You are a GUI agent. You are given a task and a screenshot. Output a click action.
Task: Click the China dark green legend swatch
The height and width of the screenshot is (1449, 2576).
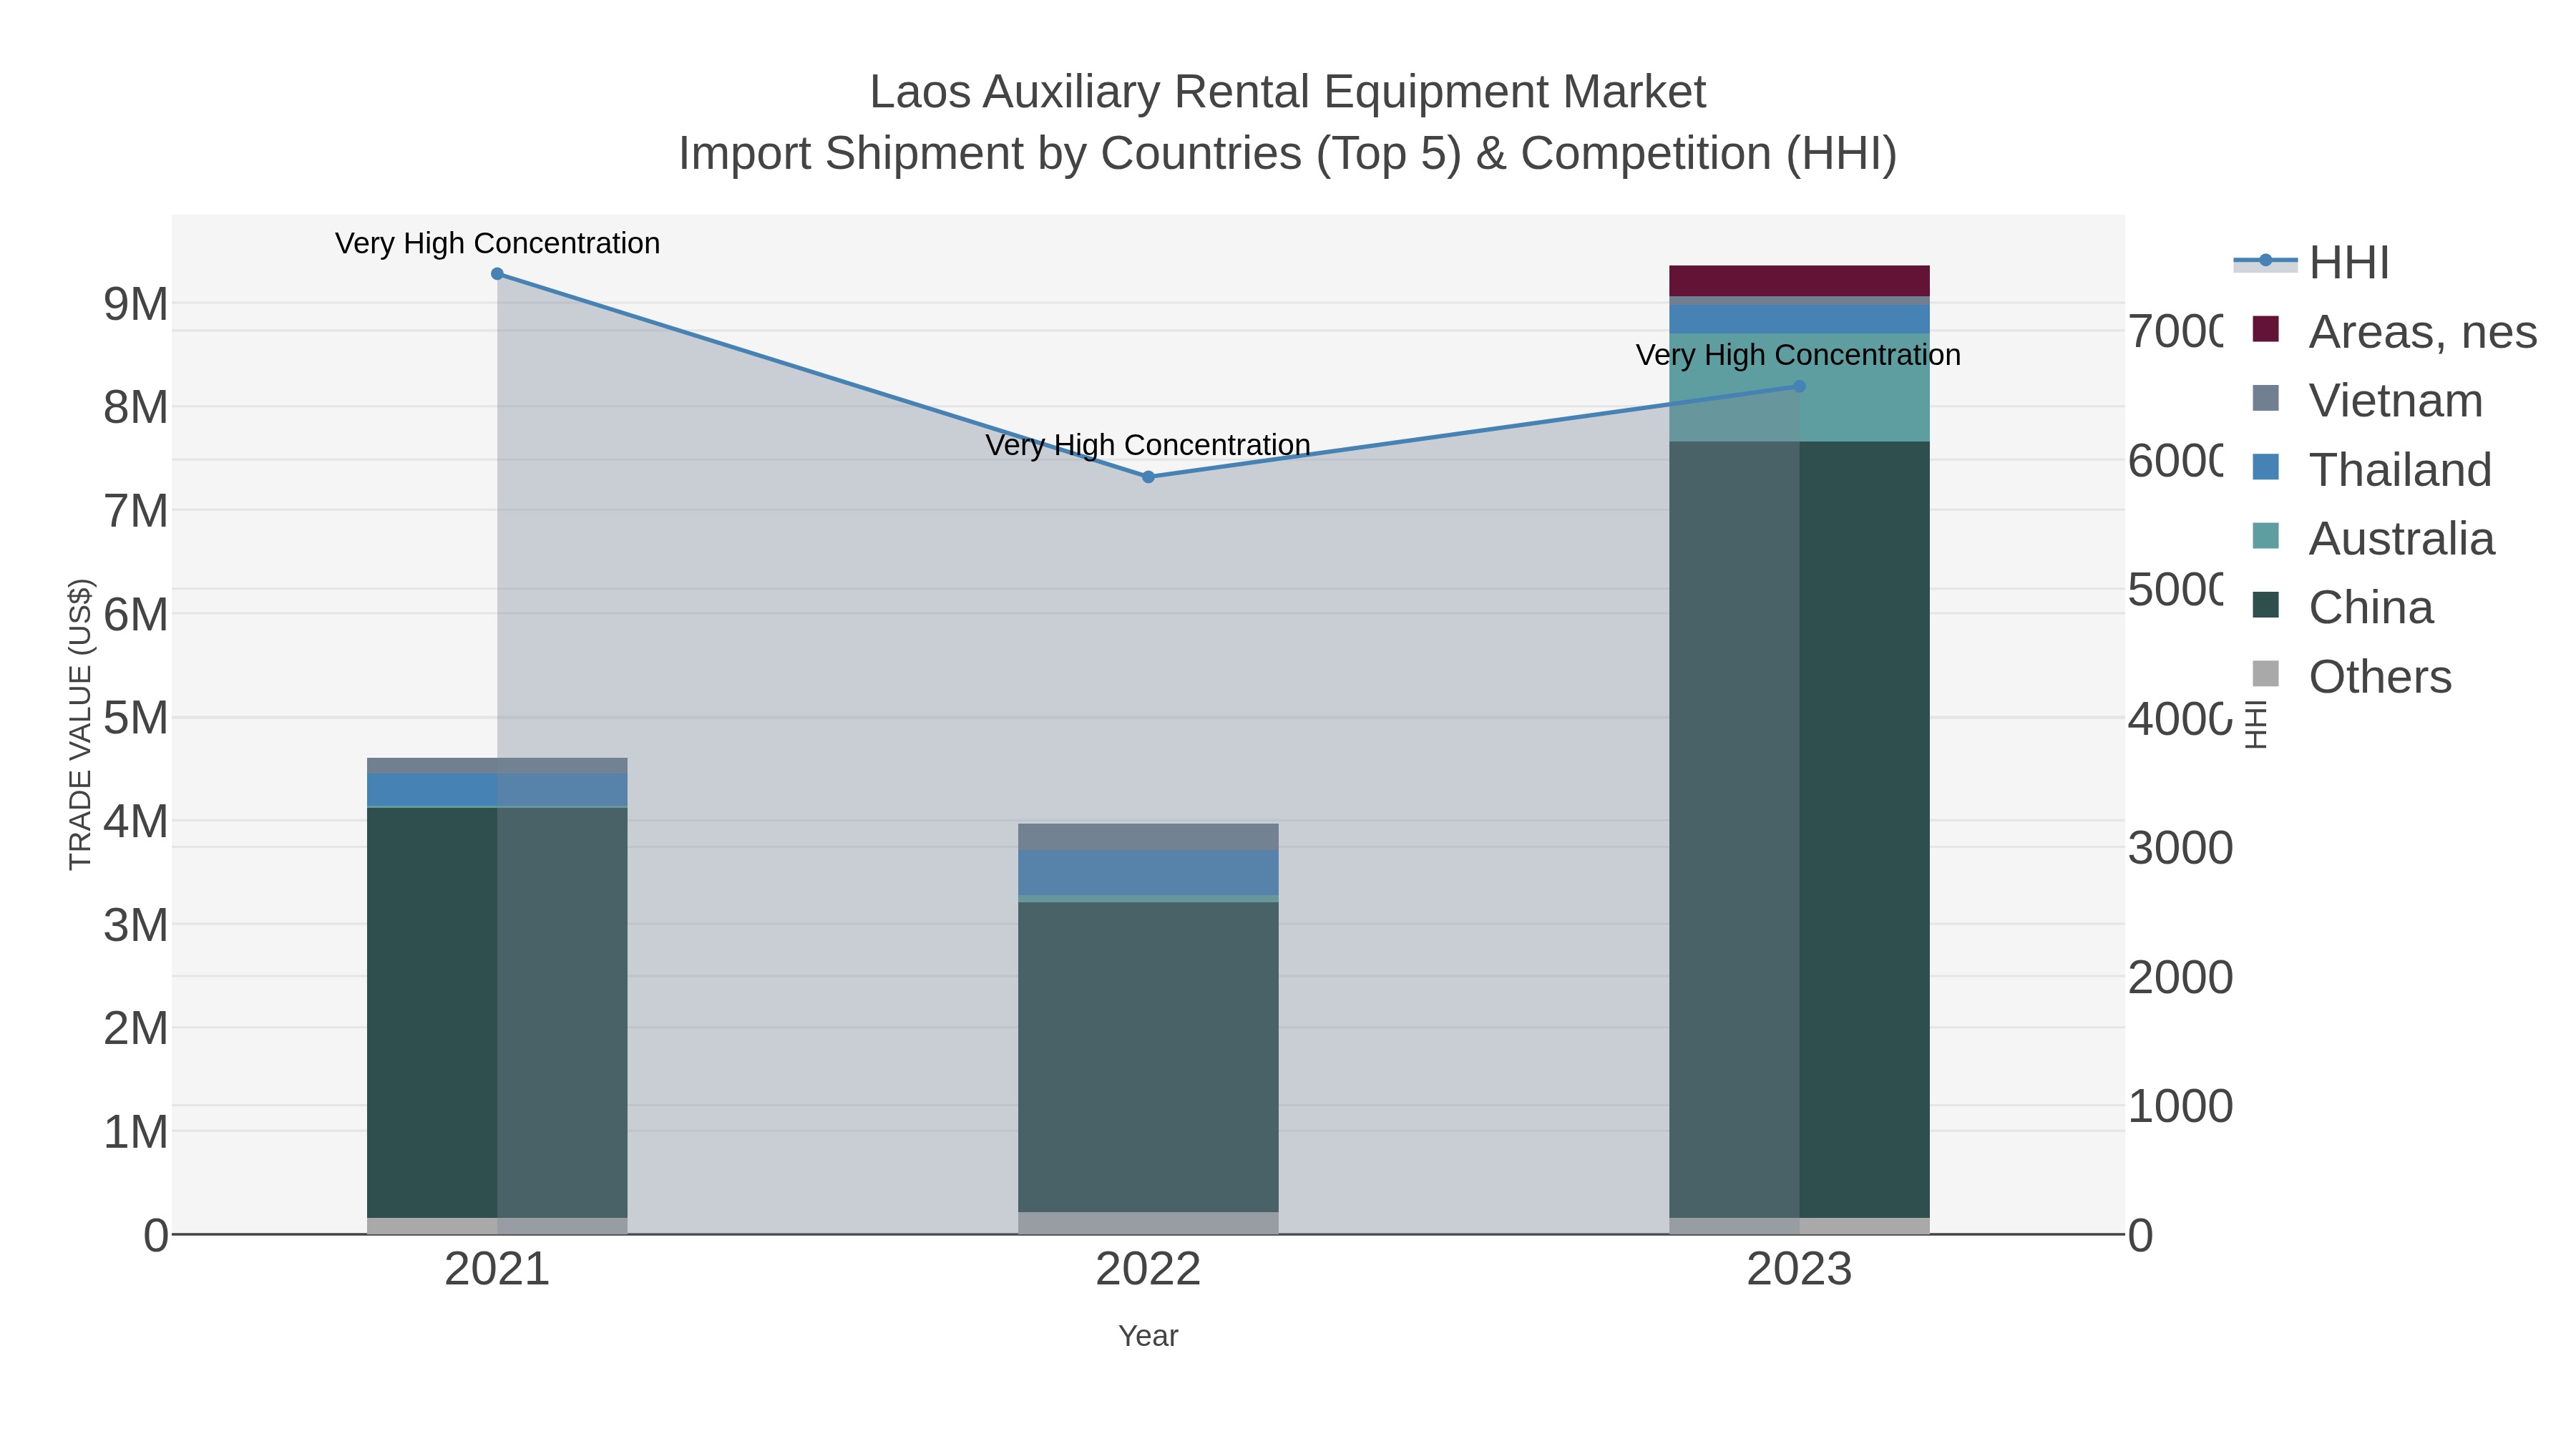pyautogui.click(x=2265, y=605)
